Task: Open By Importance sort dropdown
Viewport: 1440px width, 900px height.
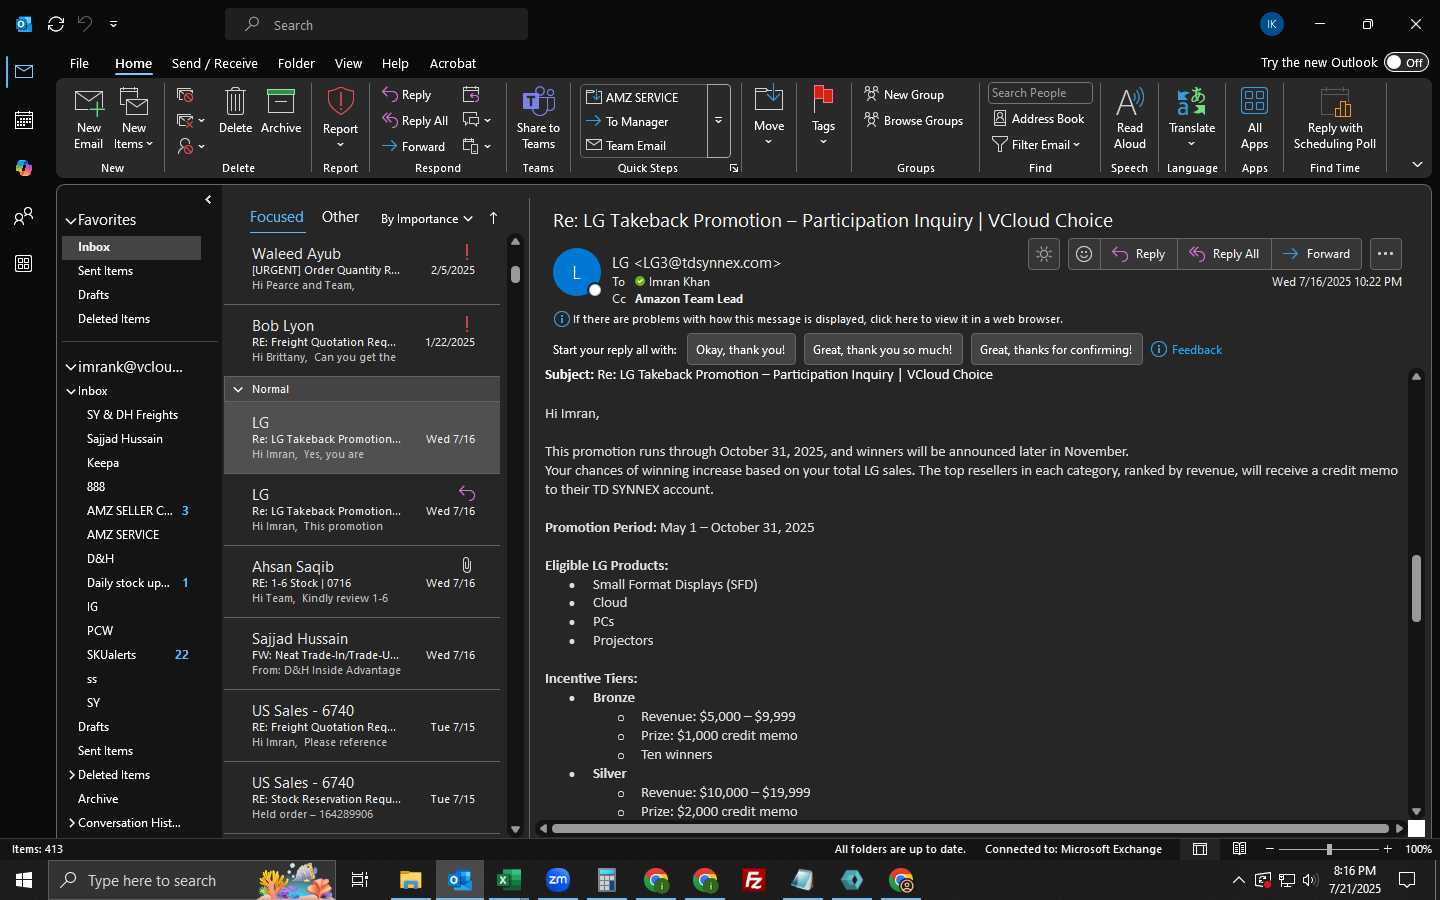Action: click(426, 219)
